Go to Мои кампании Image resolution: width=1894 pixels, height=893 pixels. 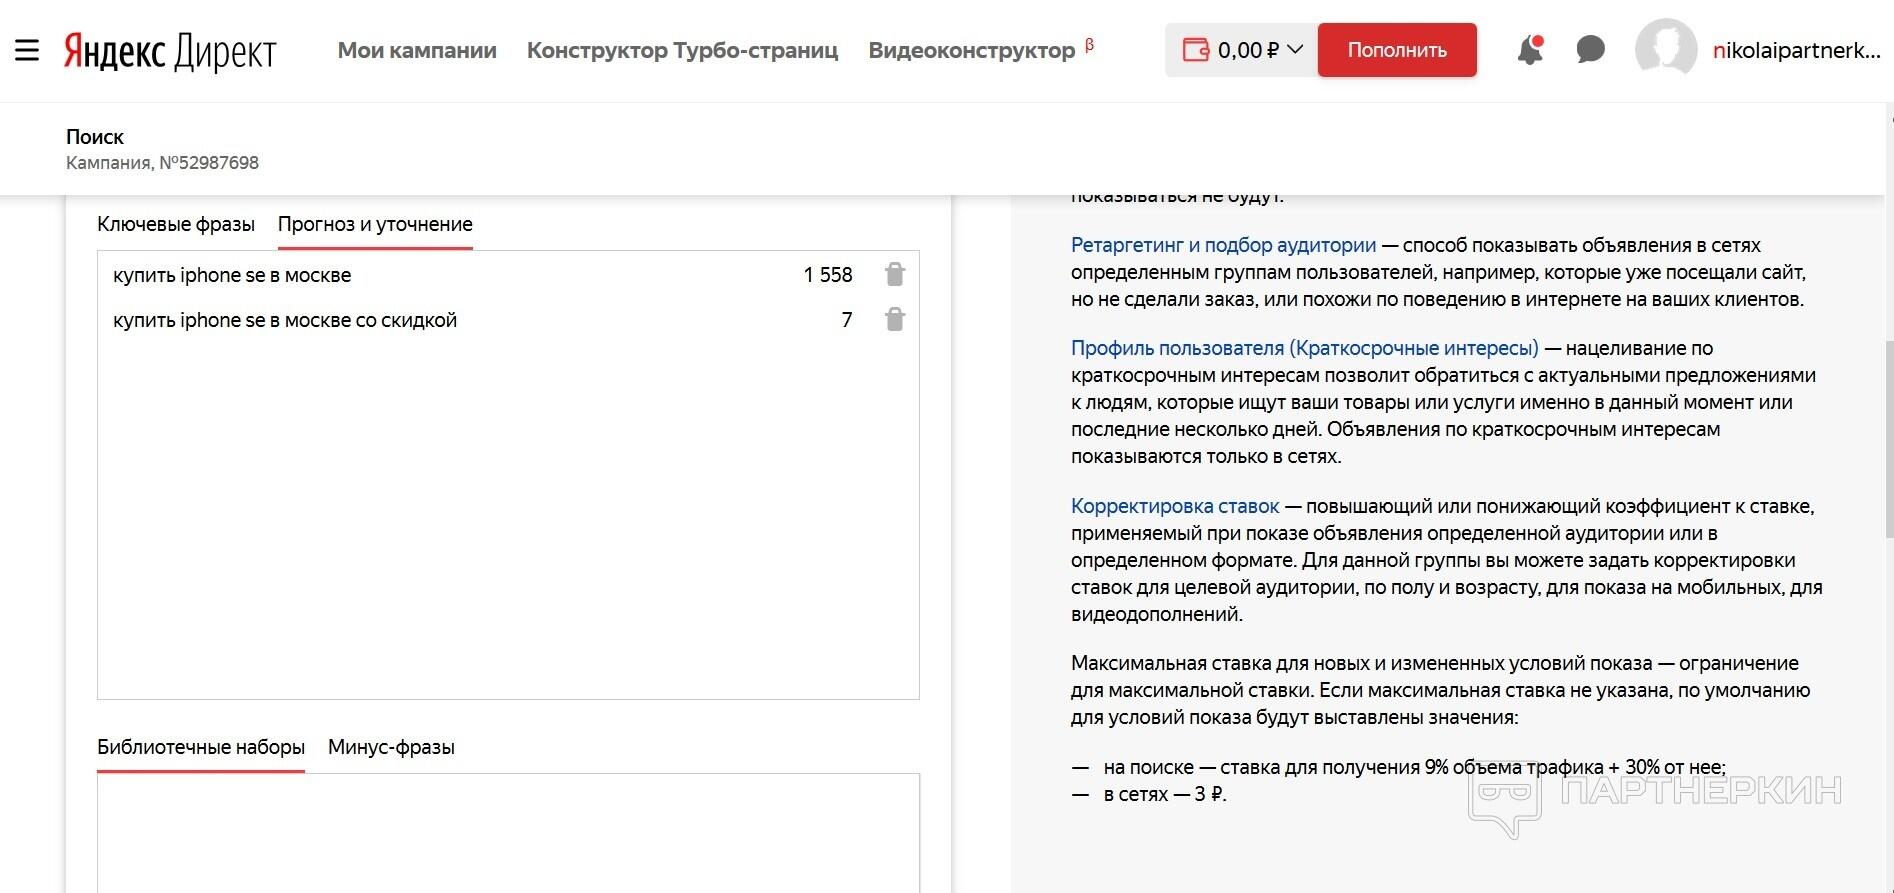(x=417, y=50)
